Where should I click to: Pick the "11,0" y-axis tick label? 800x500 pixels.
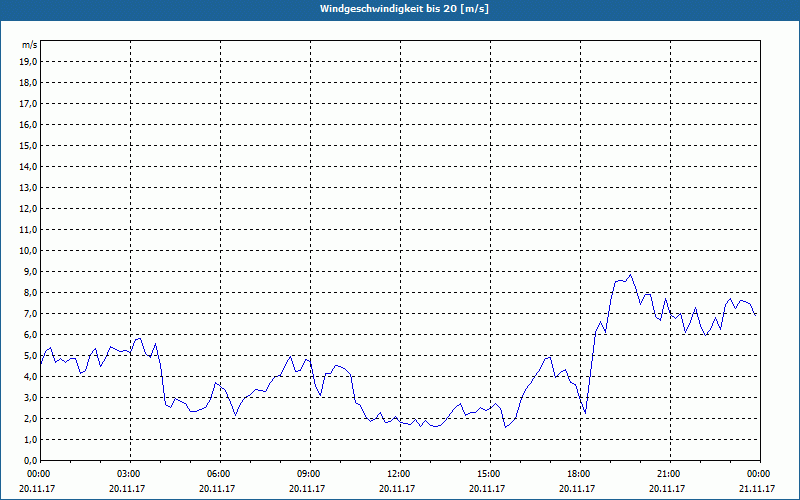tap(28, 230)
